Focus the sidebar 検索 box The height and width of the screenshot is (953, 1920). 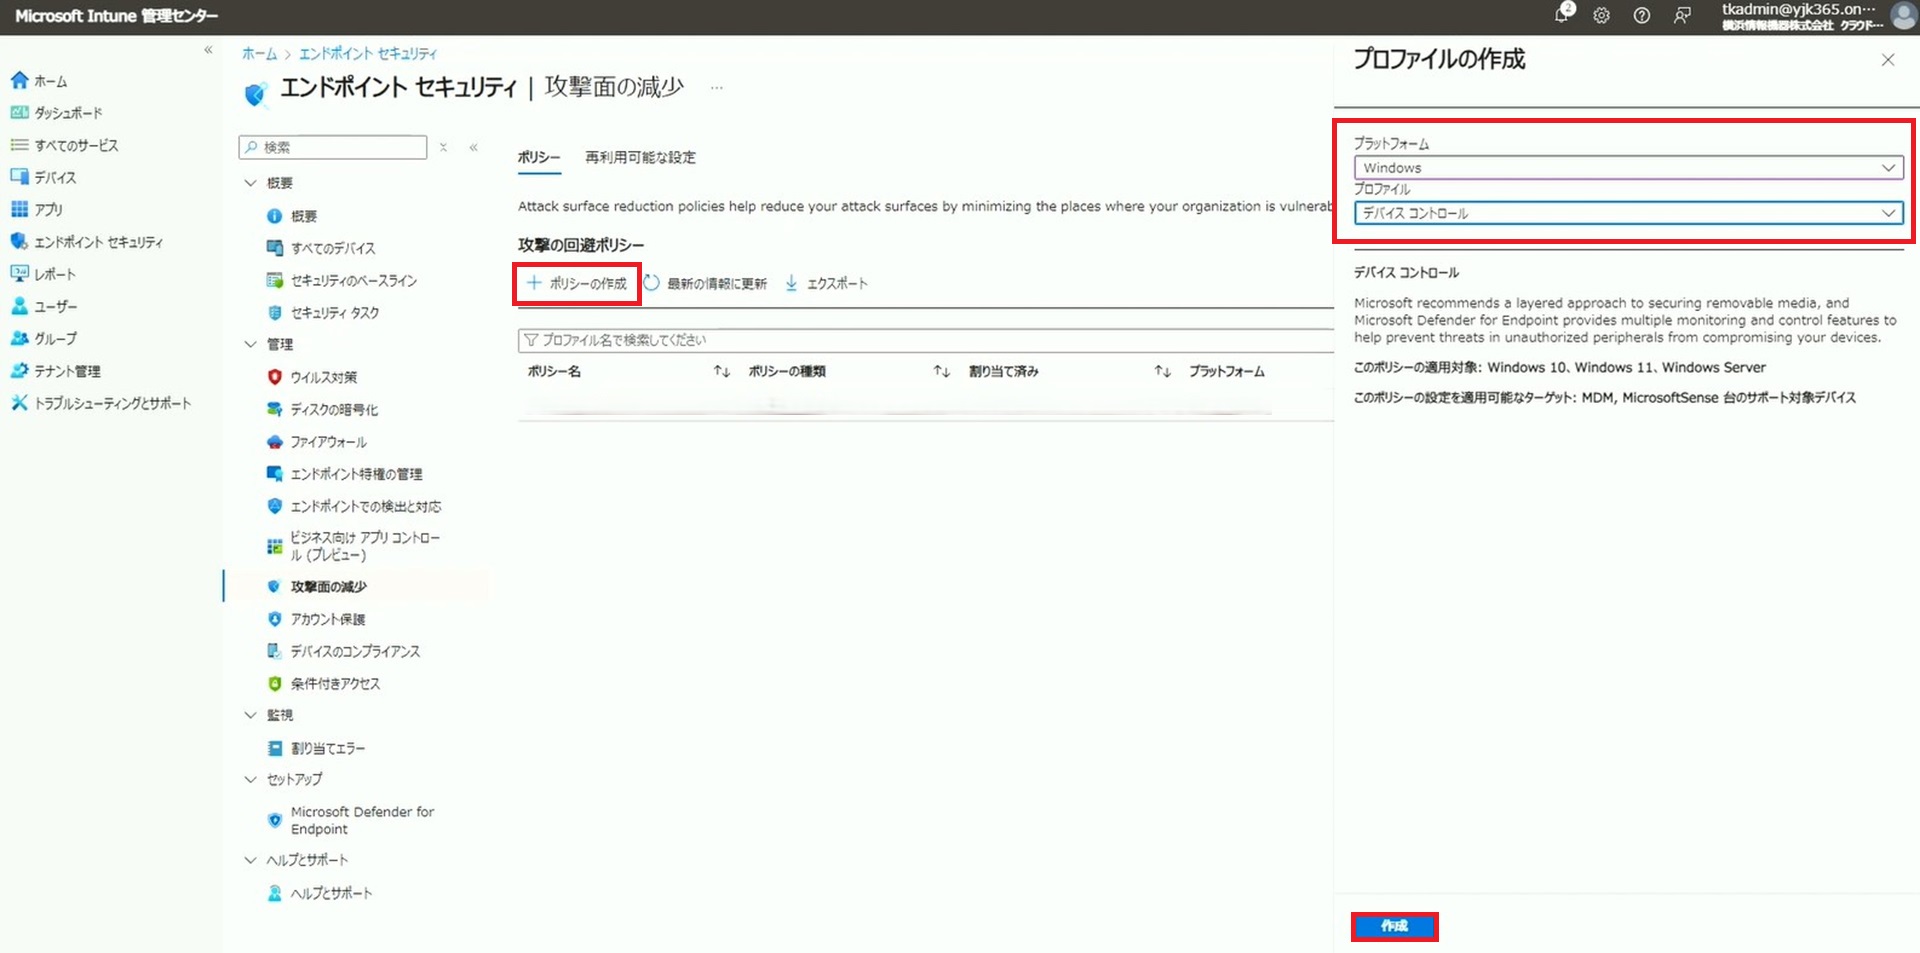(333, 147)
